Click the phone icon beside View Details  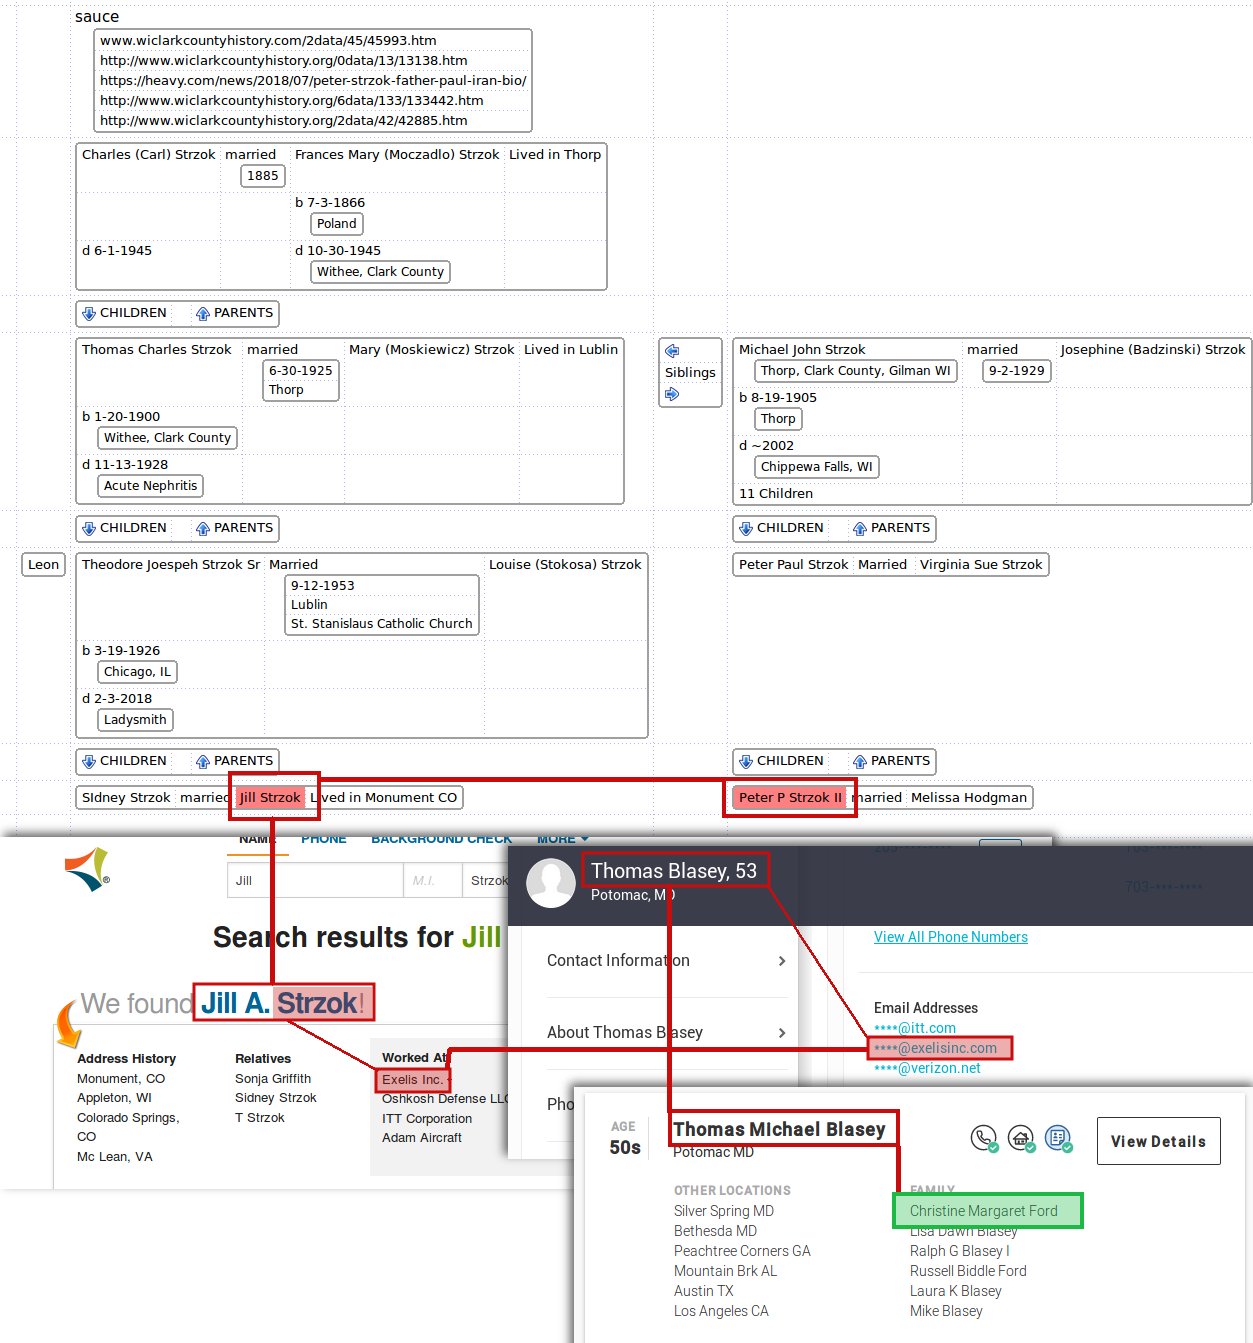coord(984,1138)
